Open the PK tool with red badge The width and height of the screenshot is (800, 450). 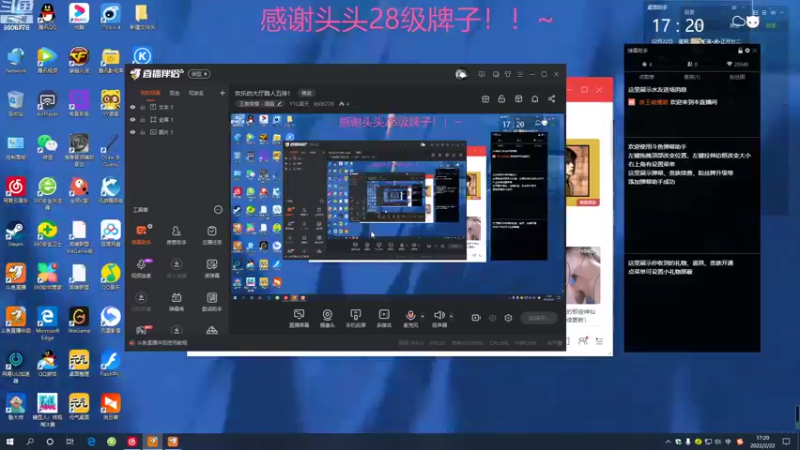[143, 330]
